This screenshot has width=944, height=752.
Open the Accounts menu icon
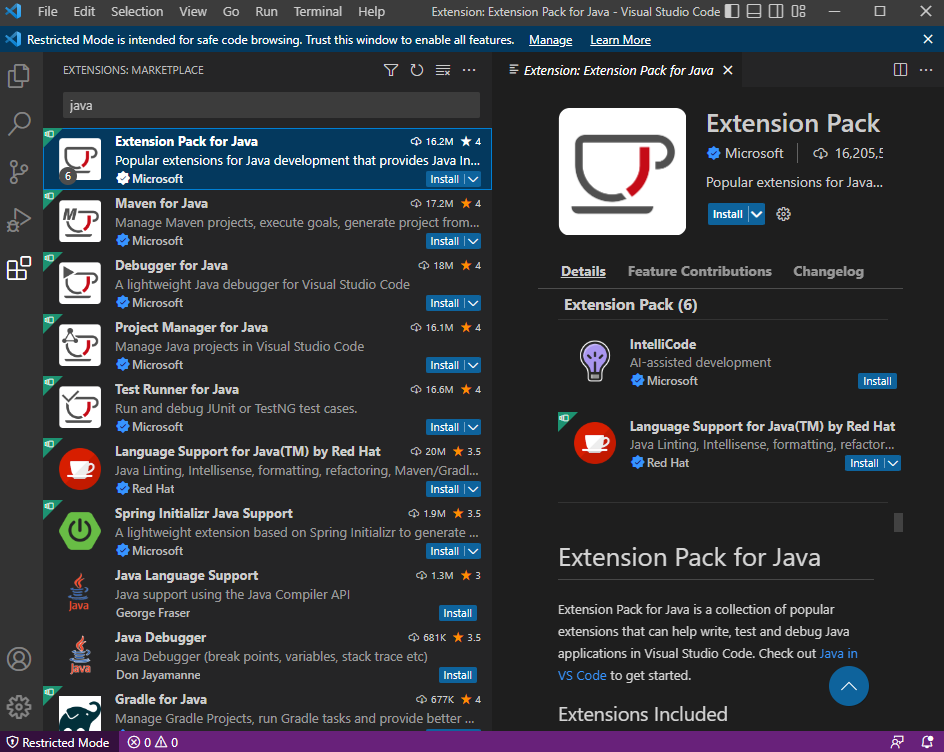click(19, 659)
